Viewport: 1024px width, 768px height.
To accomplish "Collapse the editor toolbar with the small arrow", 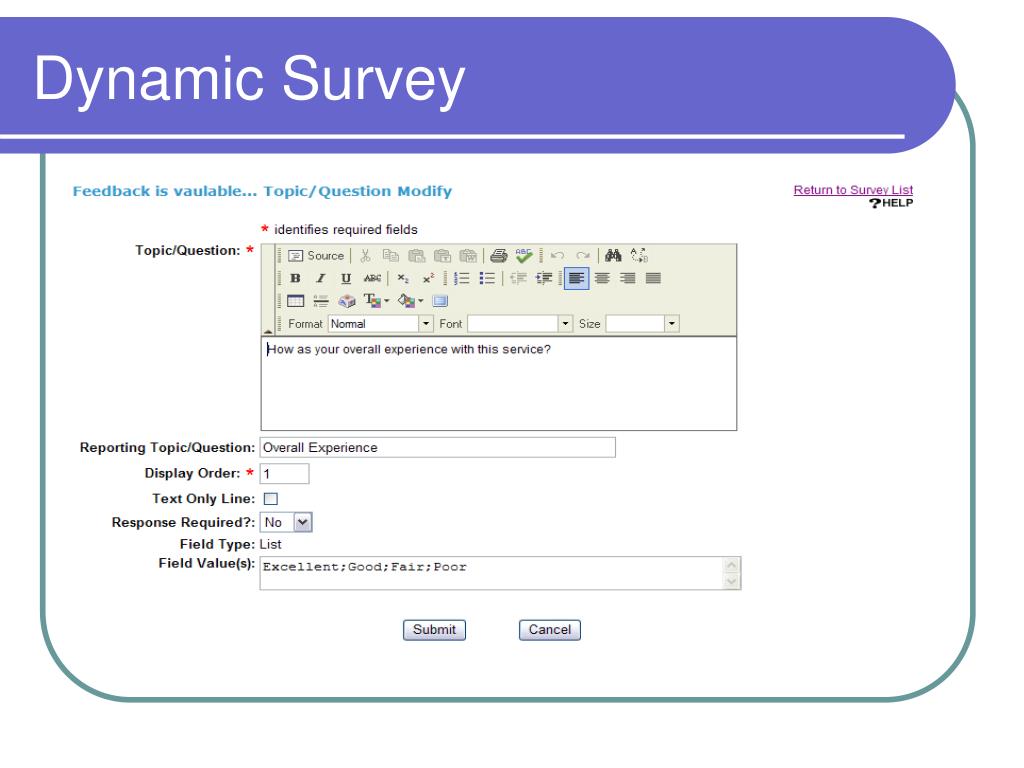I will [268, 331].
